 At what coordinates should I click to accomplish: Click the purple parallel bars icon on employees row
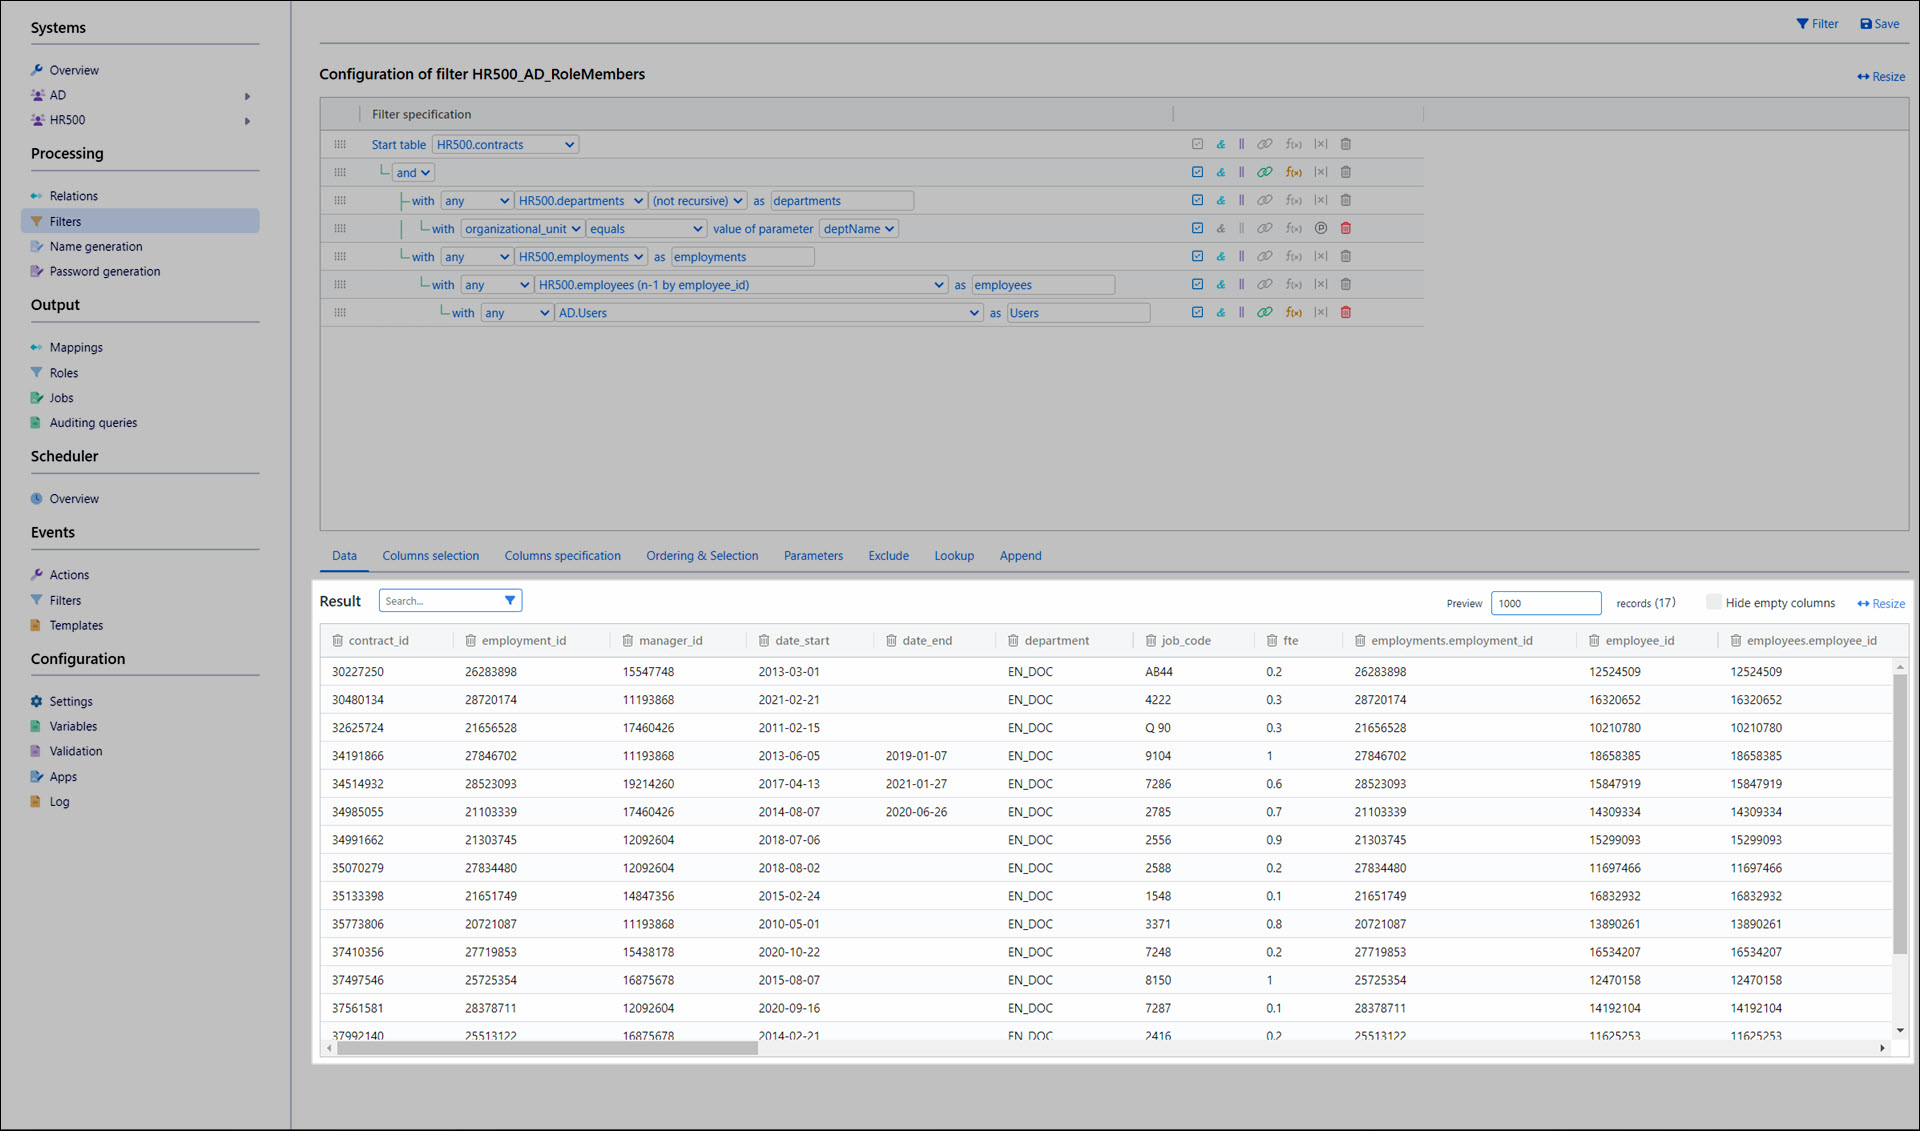pyautogui.click(x=1241, y=285)
